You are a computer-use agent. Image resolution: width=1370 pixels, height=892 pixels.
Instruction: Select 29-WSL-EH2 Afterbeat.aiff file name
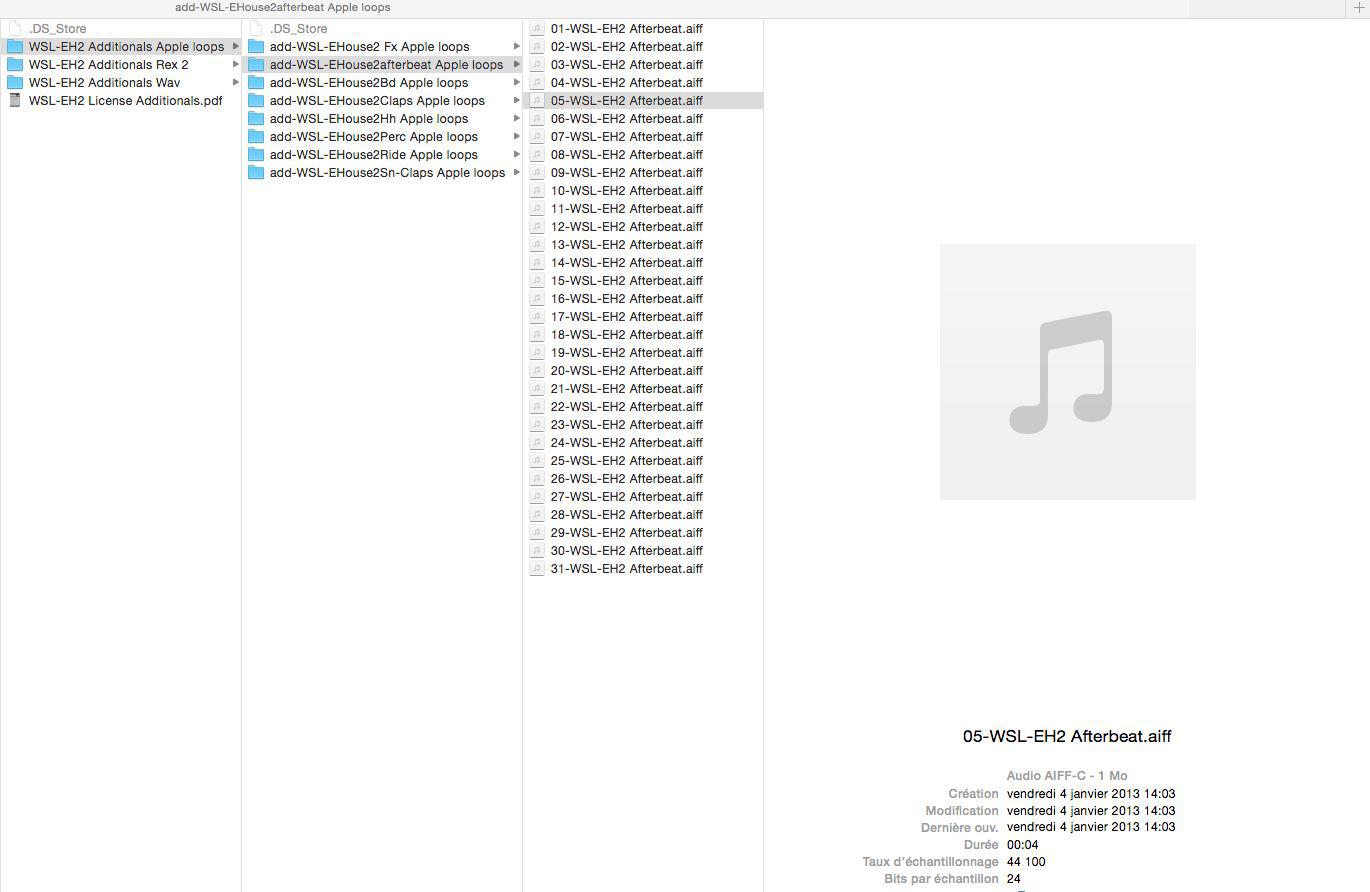pyautogui.click(x=627, y=533)
